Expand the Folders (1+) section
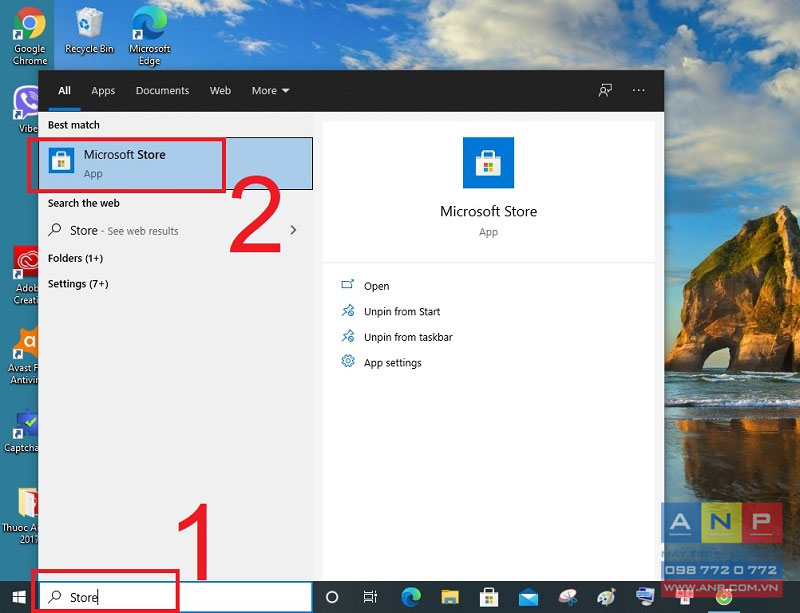800x613 pixels. coord(76,258)
